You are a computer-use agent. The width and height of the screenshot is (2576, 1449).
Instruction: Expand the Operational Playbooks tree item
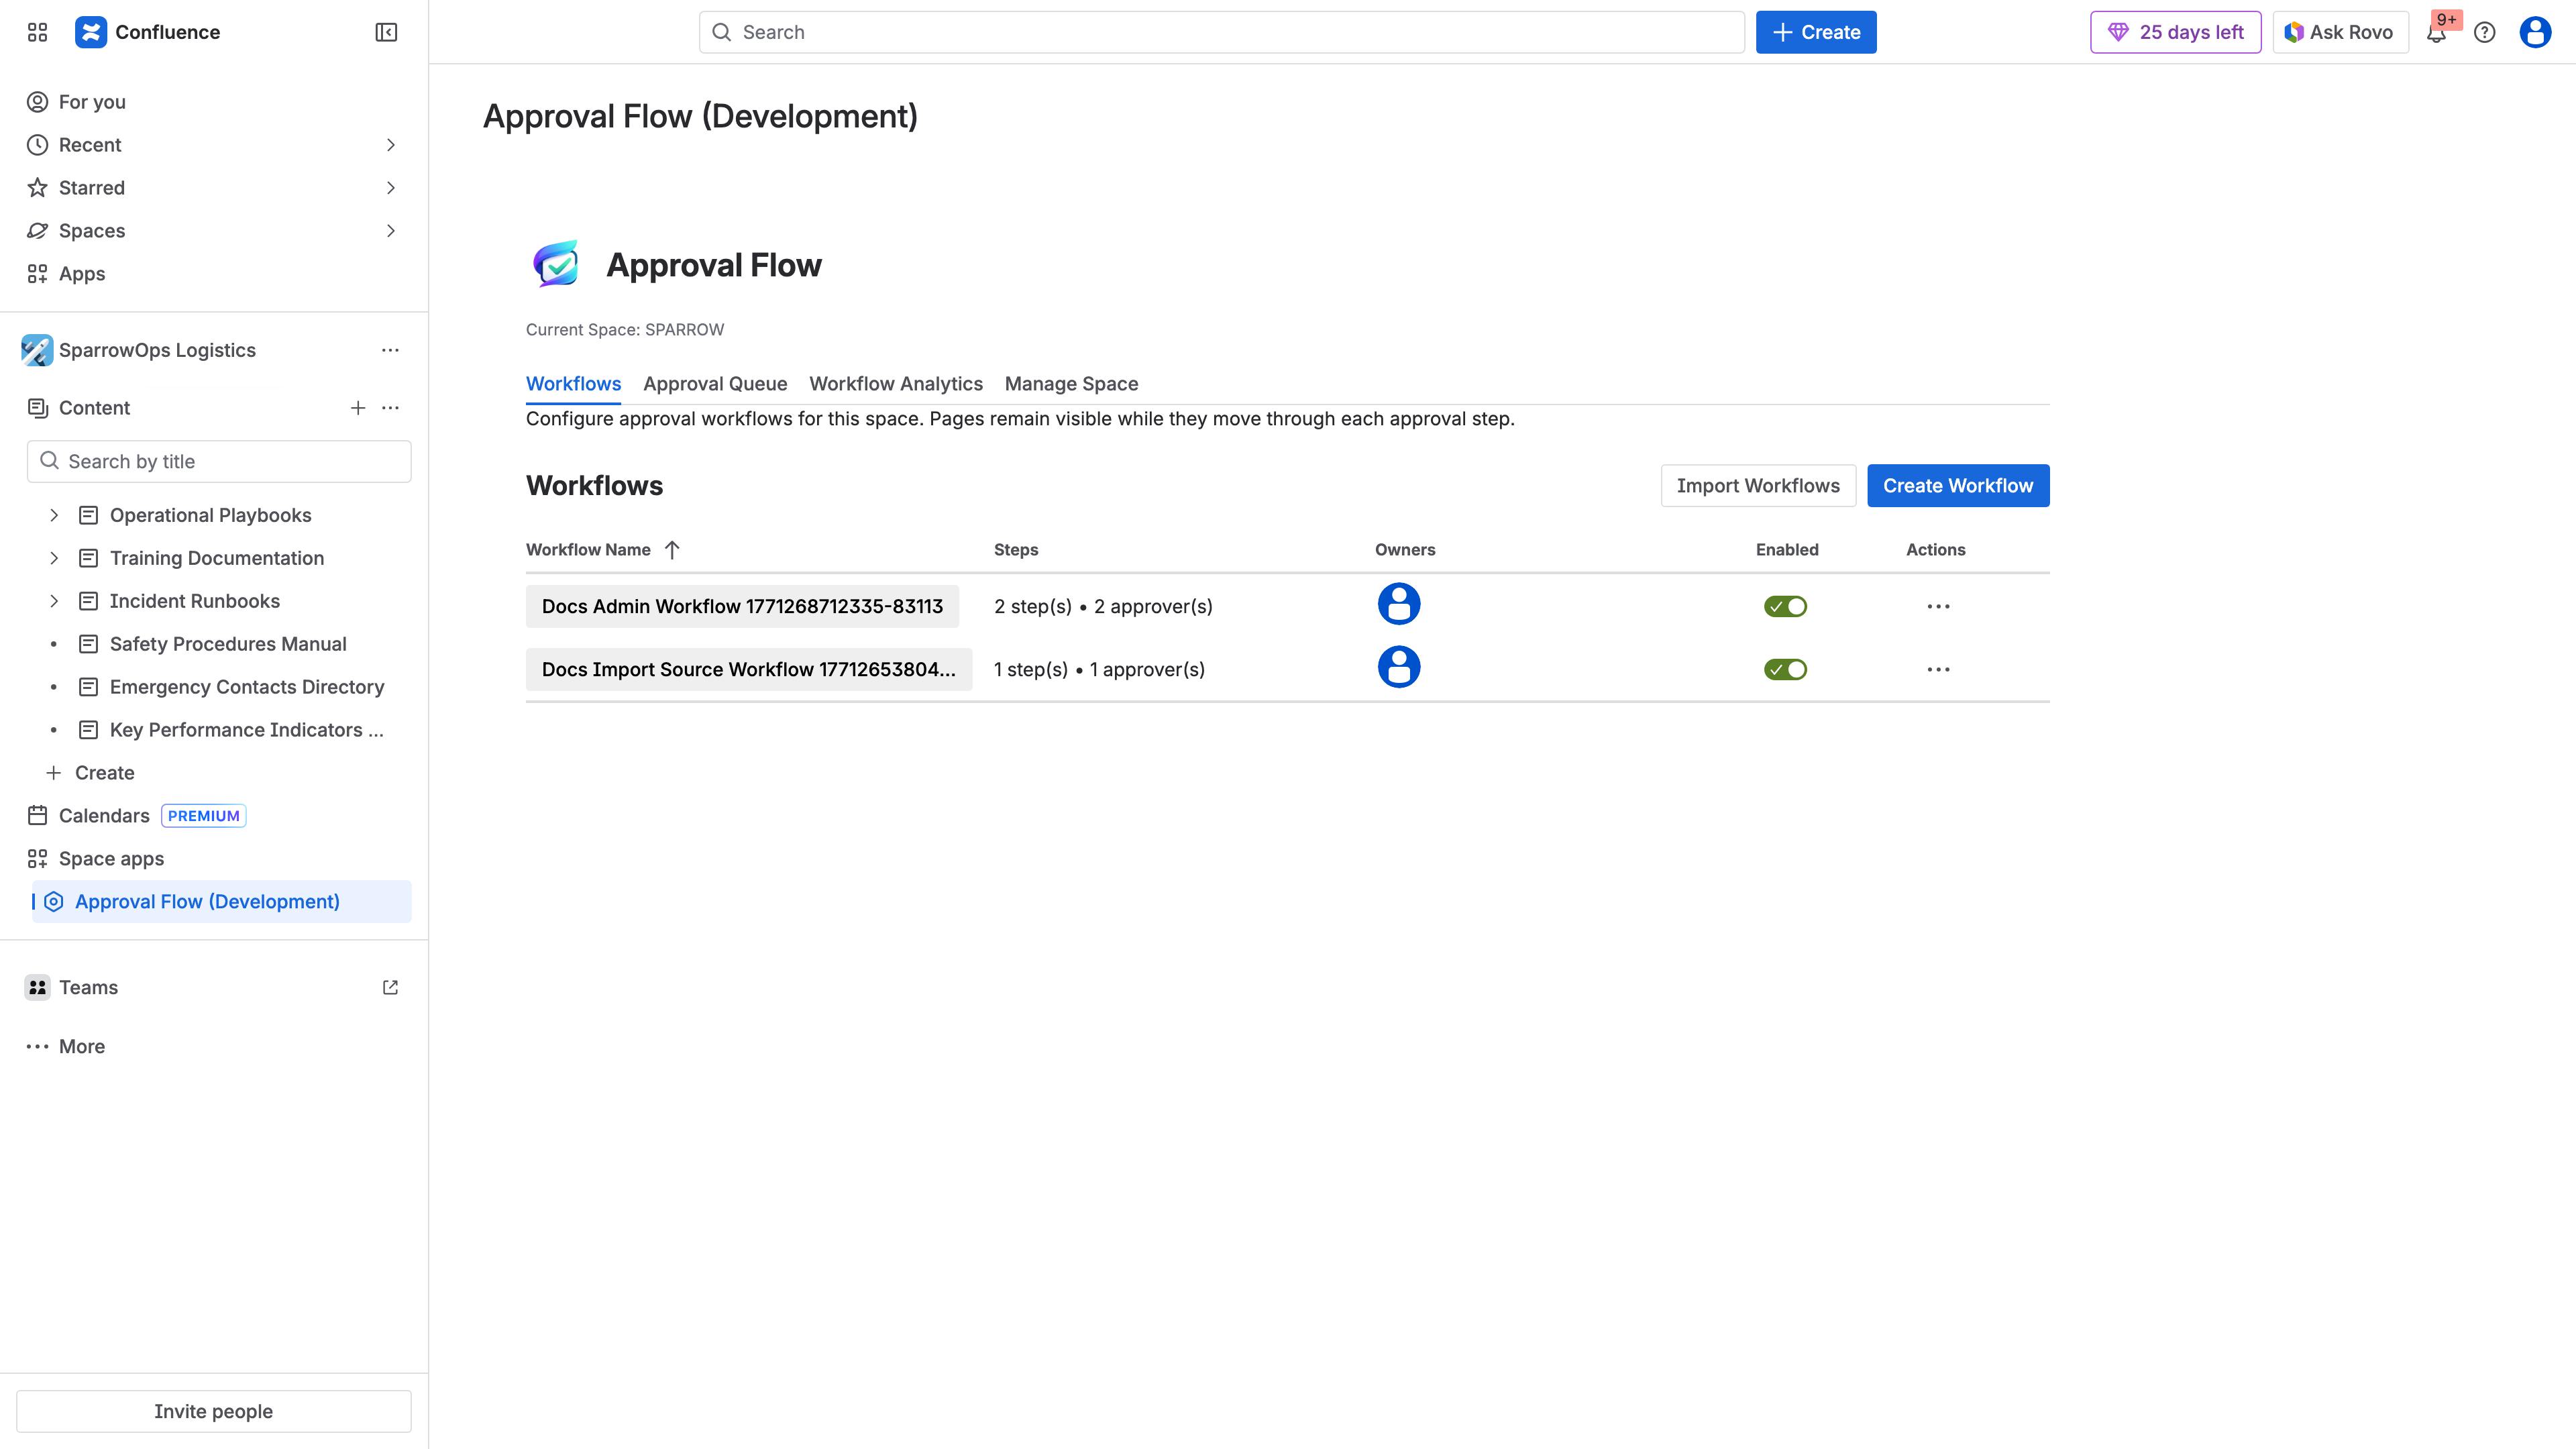tap(54, 515)
